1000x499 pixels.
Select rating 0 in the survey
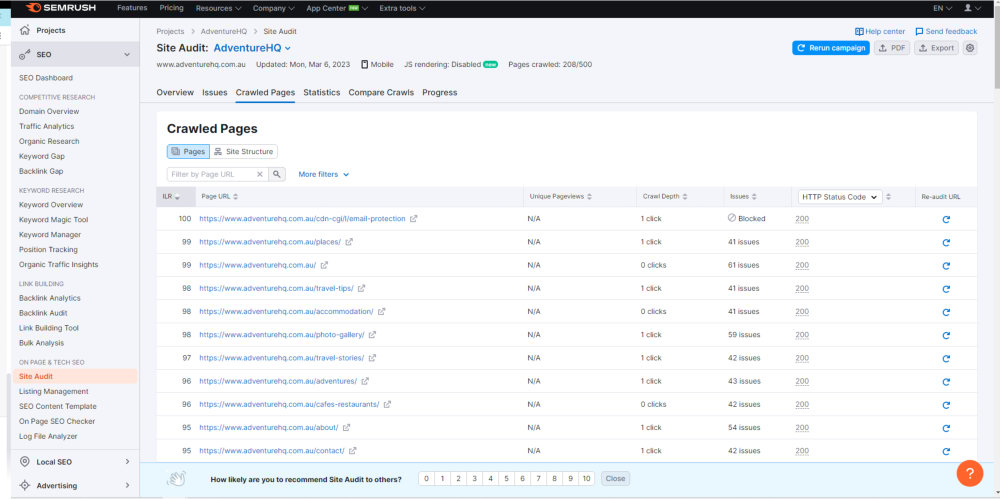[x=426, y=479]
